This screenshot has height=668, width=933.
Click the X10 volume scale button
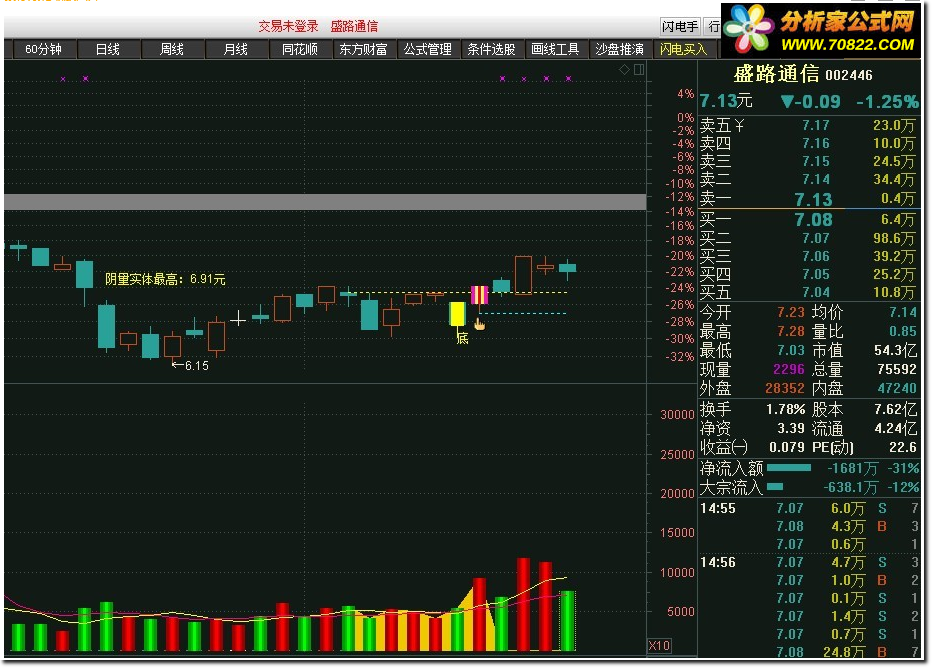659,645
